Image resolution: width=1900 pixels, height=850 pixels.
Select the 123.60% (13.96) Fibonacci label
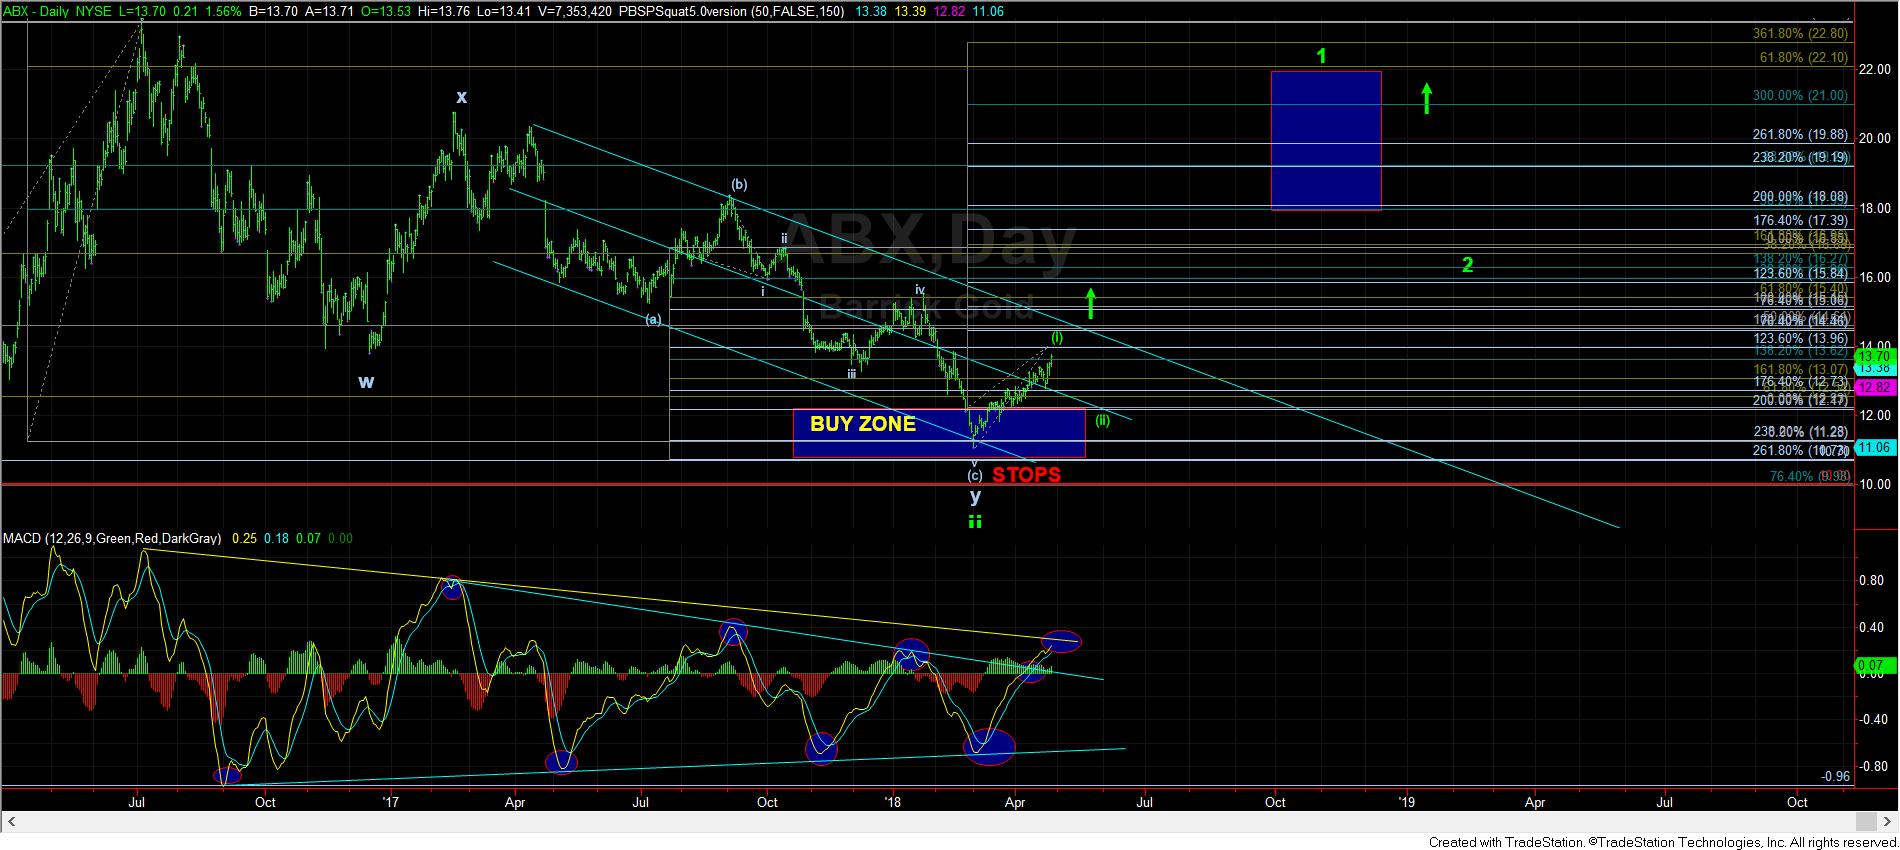[x=1801, y=339]
